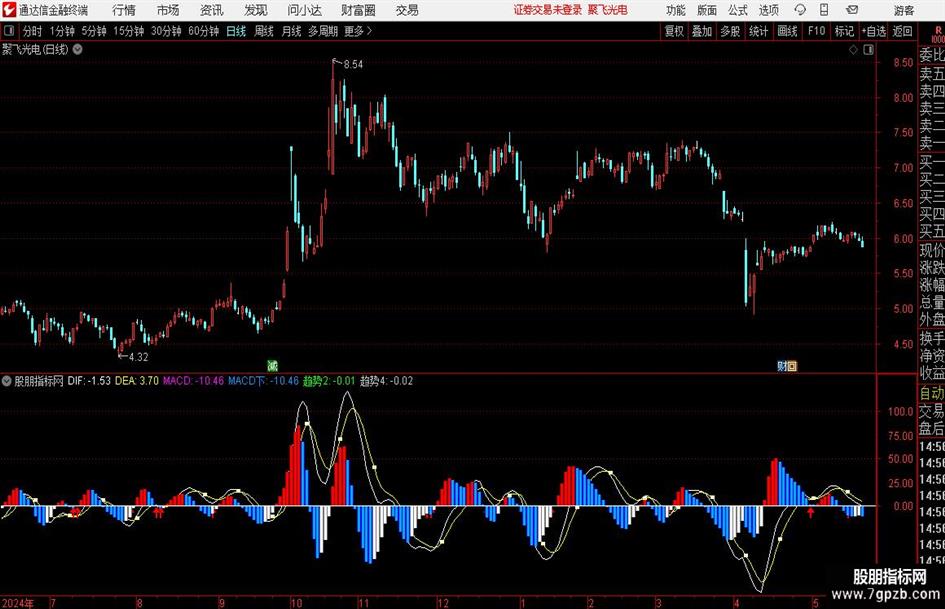Click the 趋势2: -0.01 value

[329, 381]
